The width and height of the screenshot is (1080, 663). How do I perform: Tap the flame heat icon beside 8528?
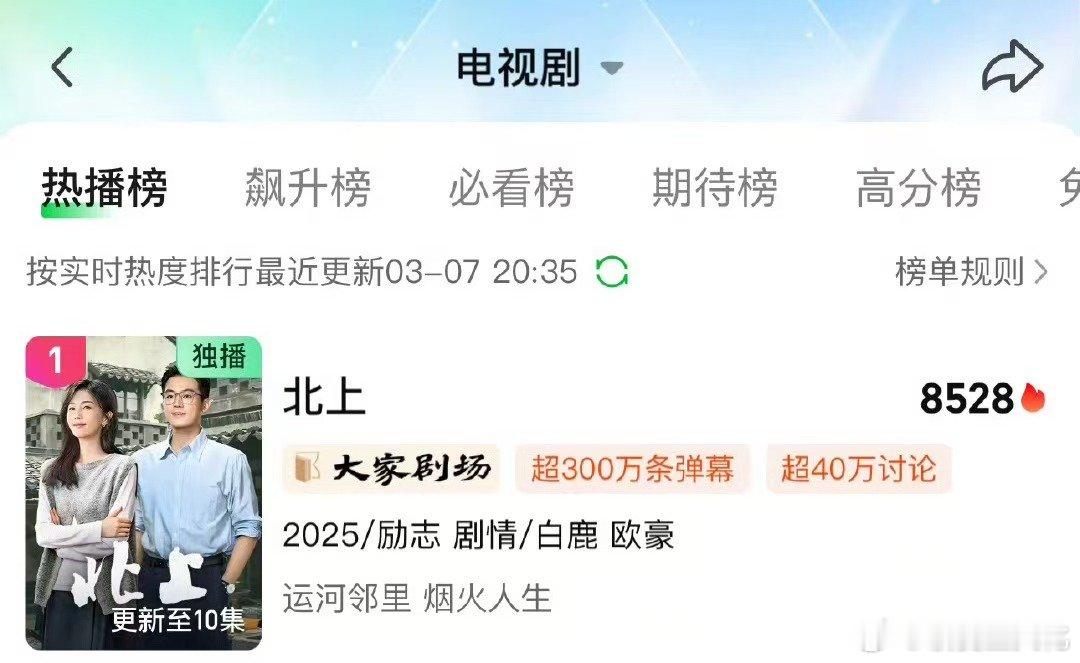point(1033,398)
